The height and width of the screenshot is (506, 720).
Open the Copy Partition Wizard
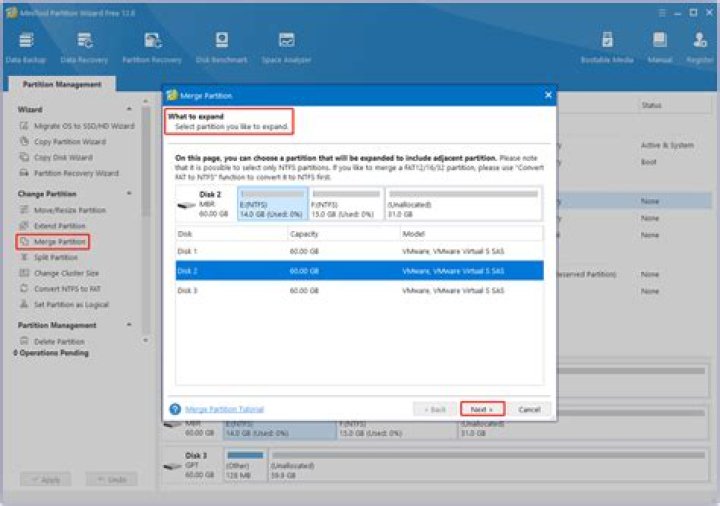tap(70, 142)
